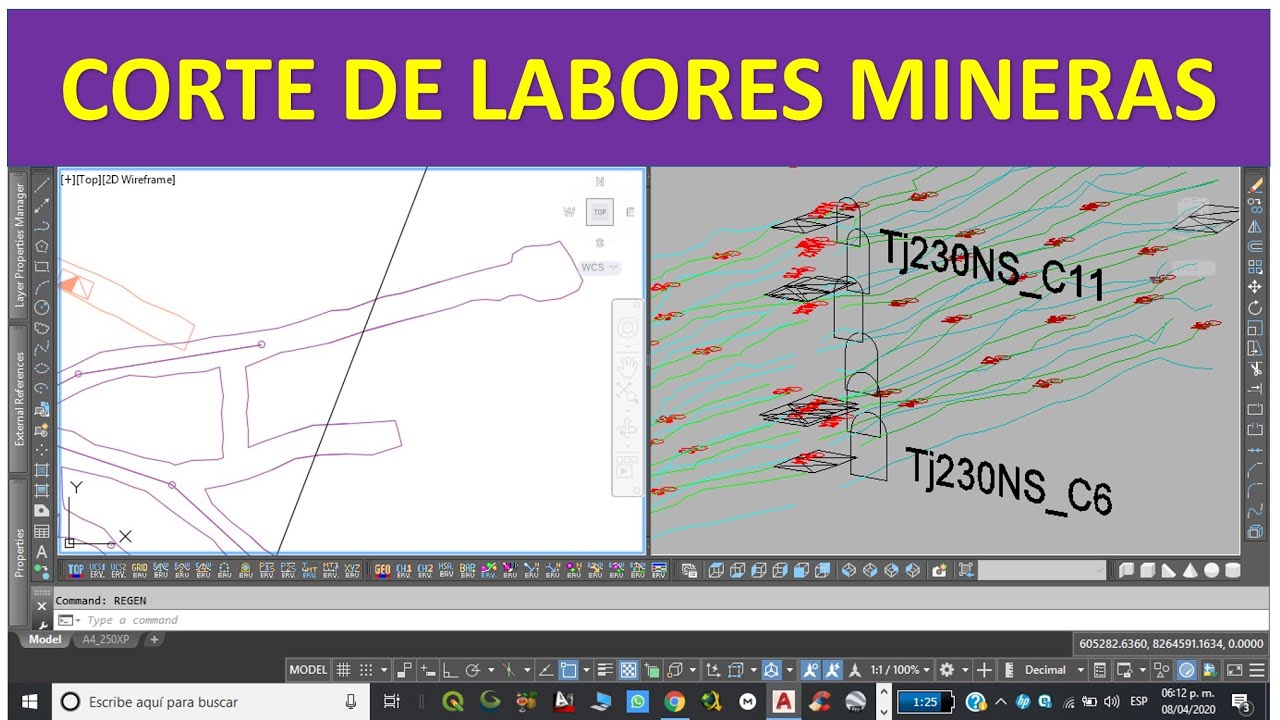Click the GEO ERV toolbar icon

pos(382,570)
